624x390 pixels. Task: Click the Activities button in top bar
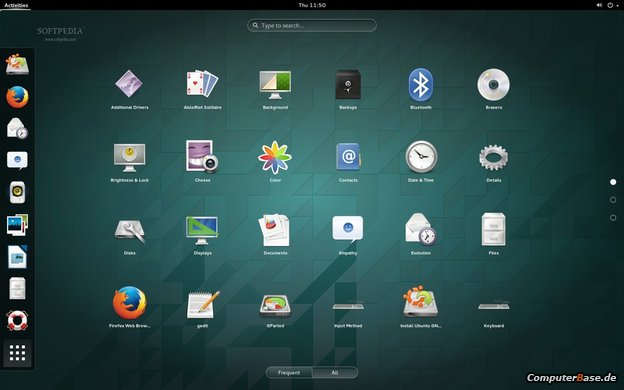coord(16,5)
